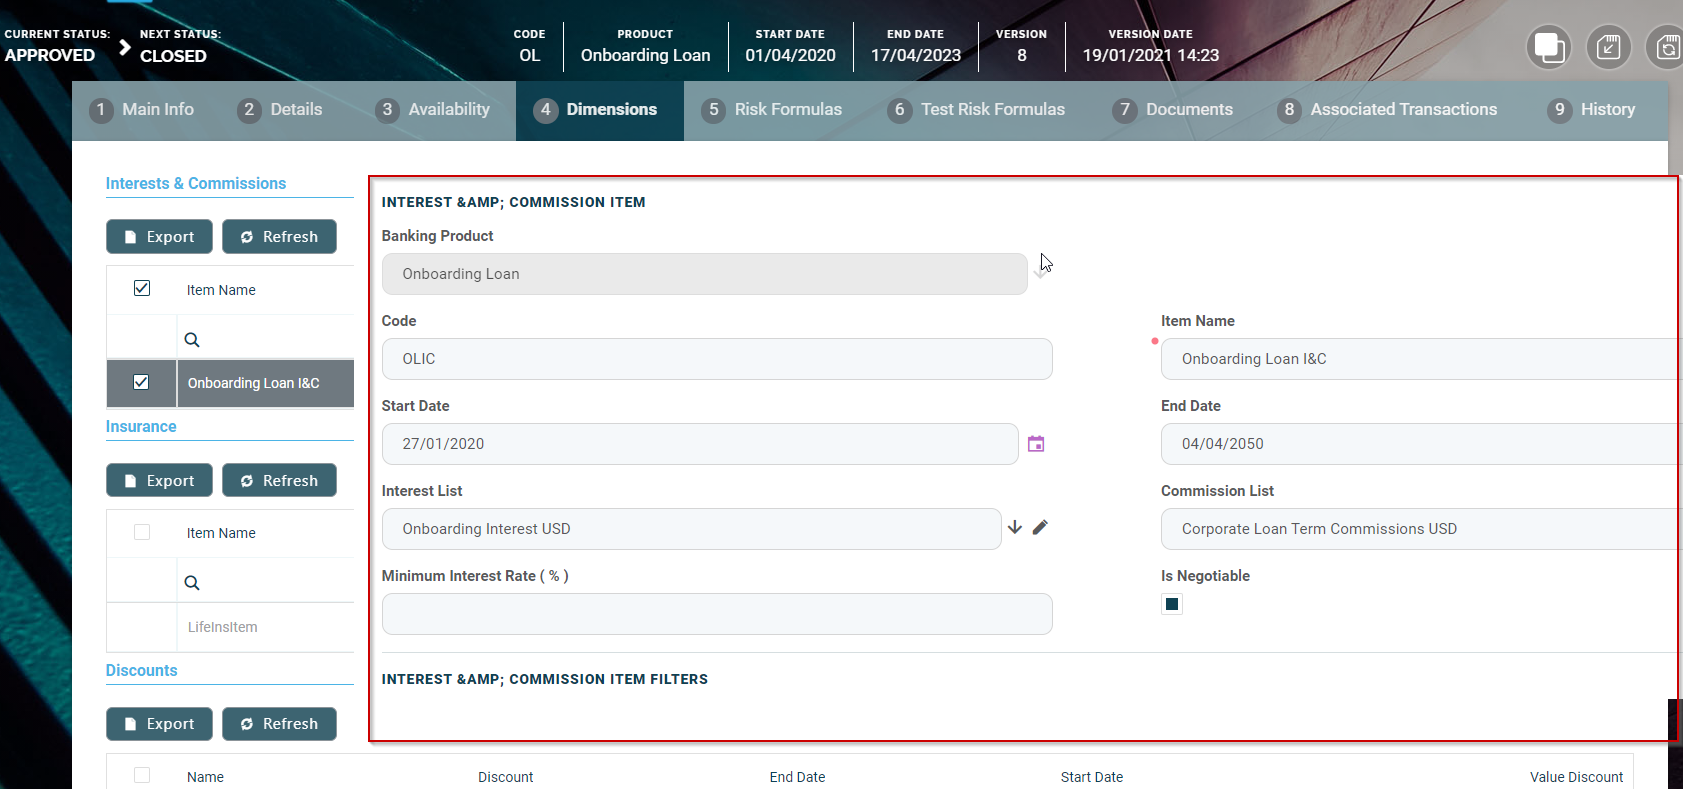Refresh the Insurance list
Screen dimensions: 1683x789
279,481
